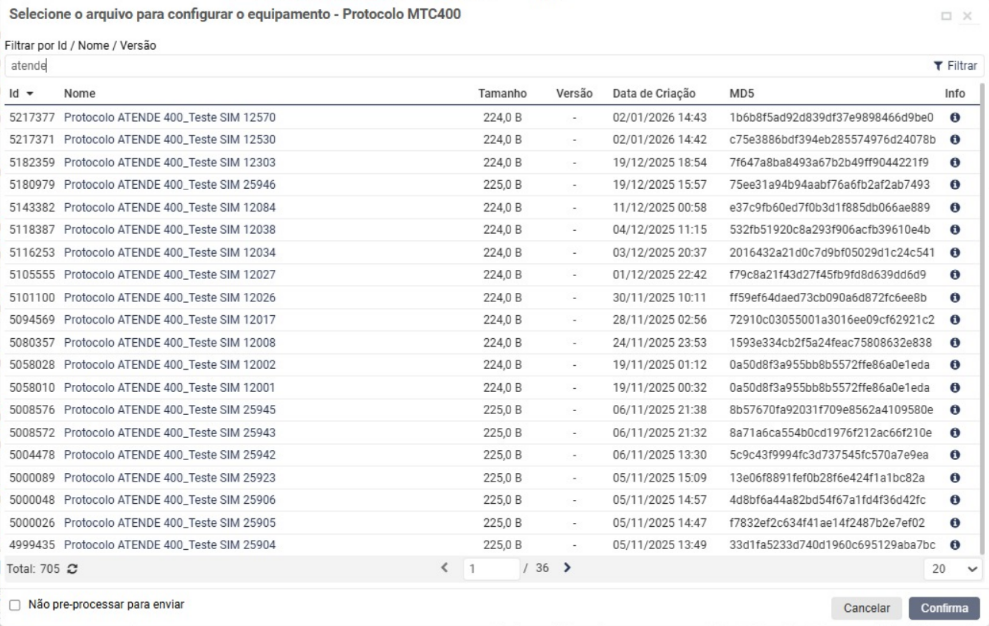Go to next page arrow

point(567,568)
